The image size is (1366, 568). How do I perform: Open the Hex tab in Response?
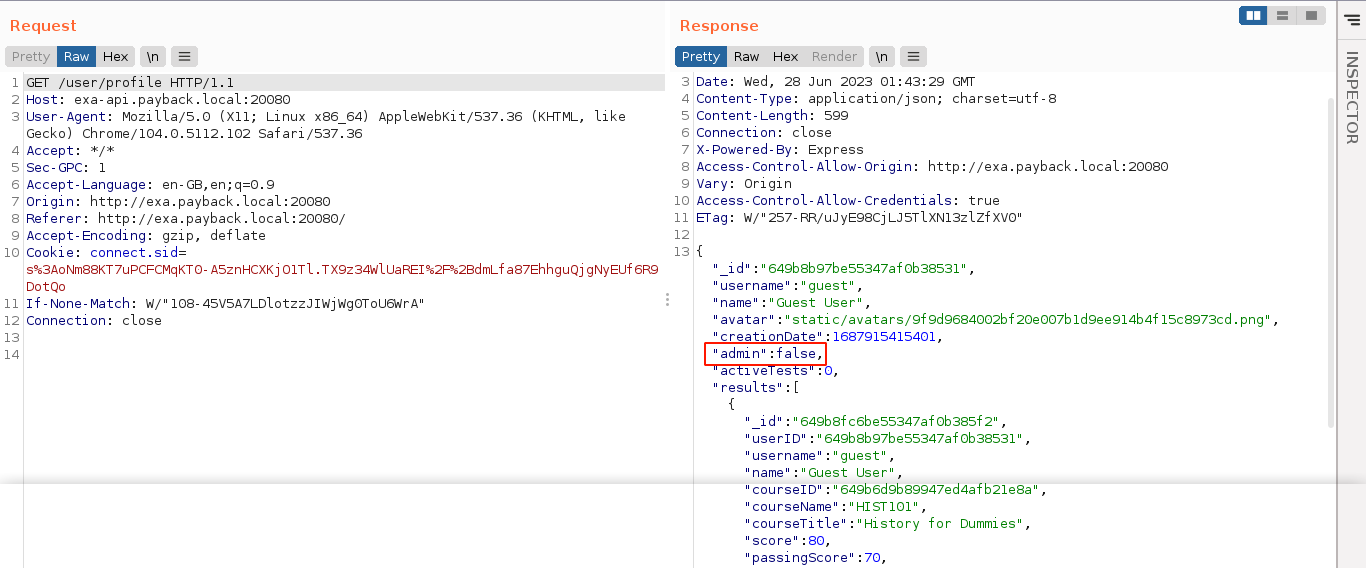[785, 57]
